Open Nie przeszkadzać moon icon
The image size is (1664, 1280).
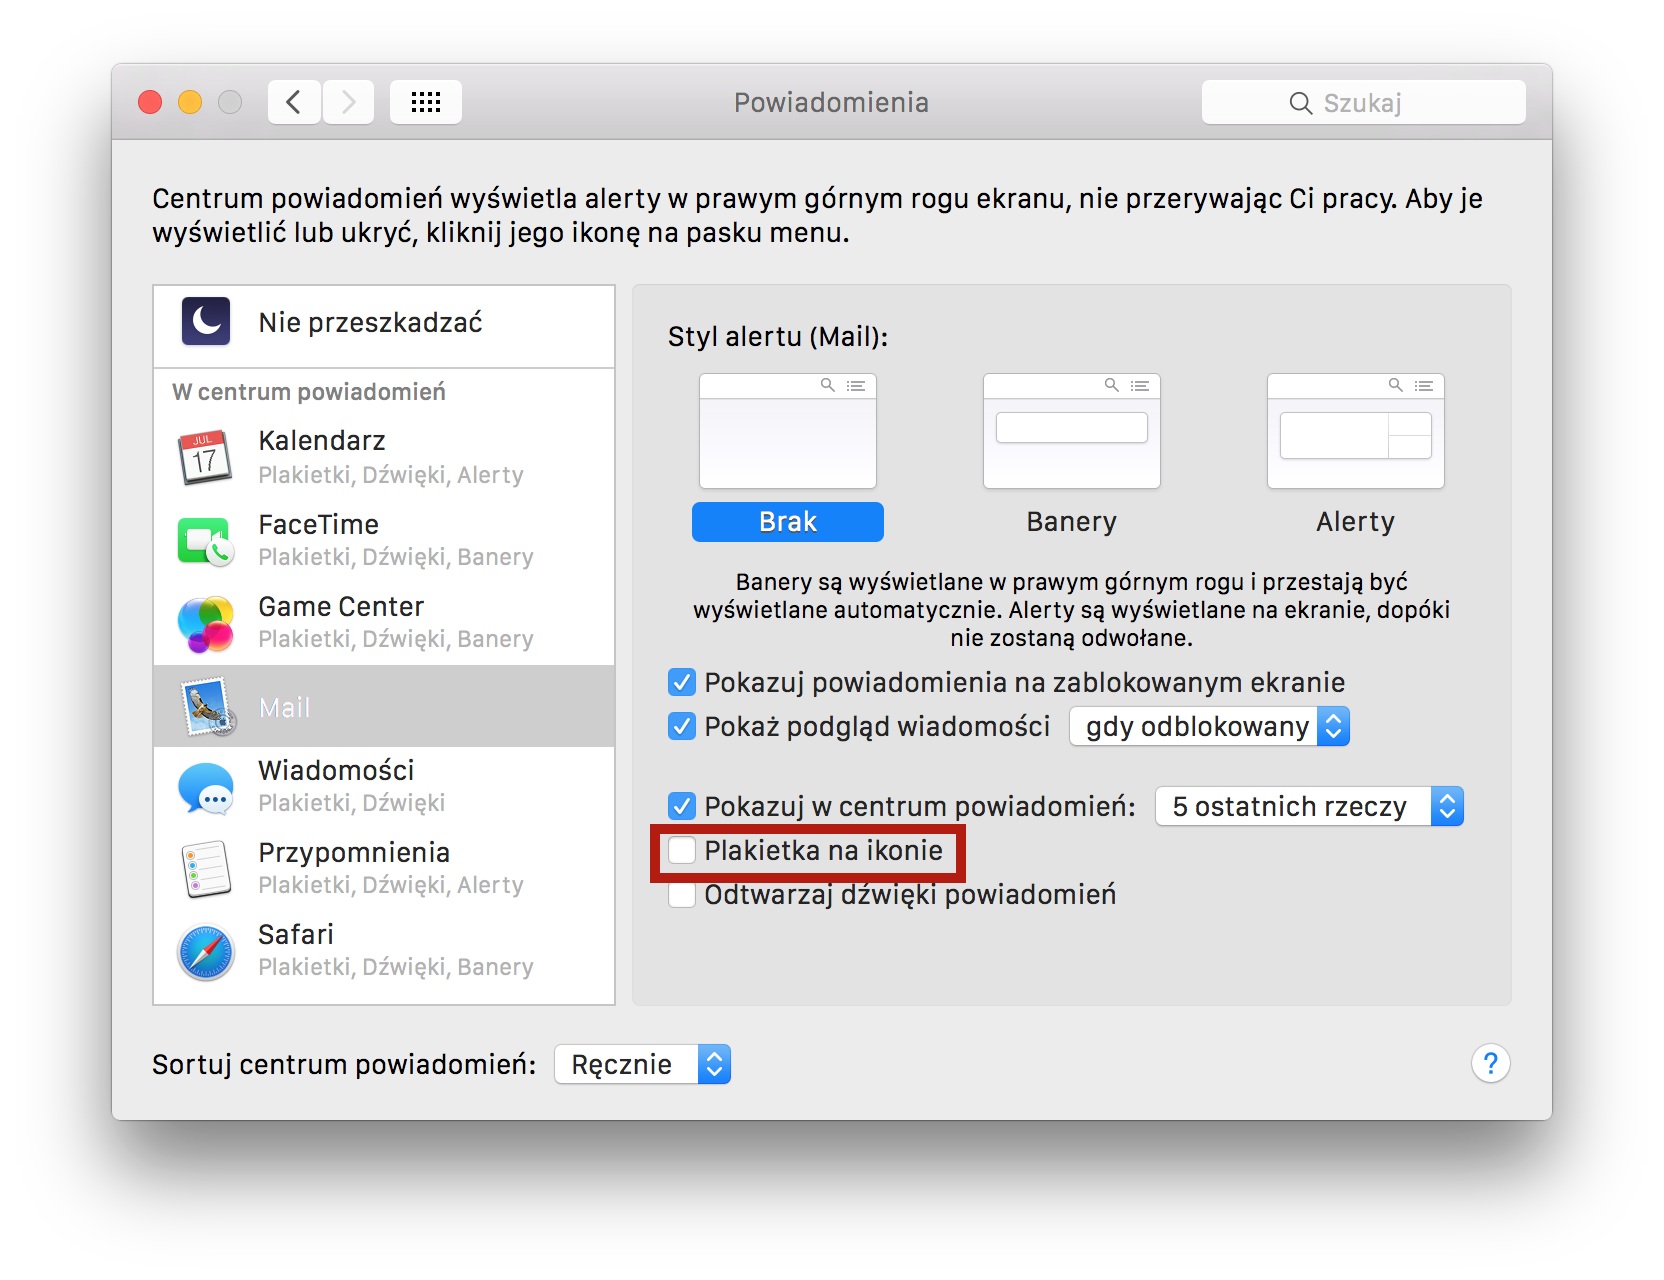point(206,322)
